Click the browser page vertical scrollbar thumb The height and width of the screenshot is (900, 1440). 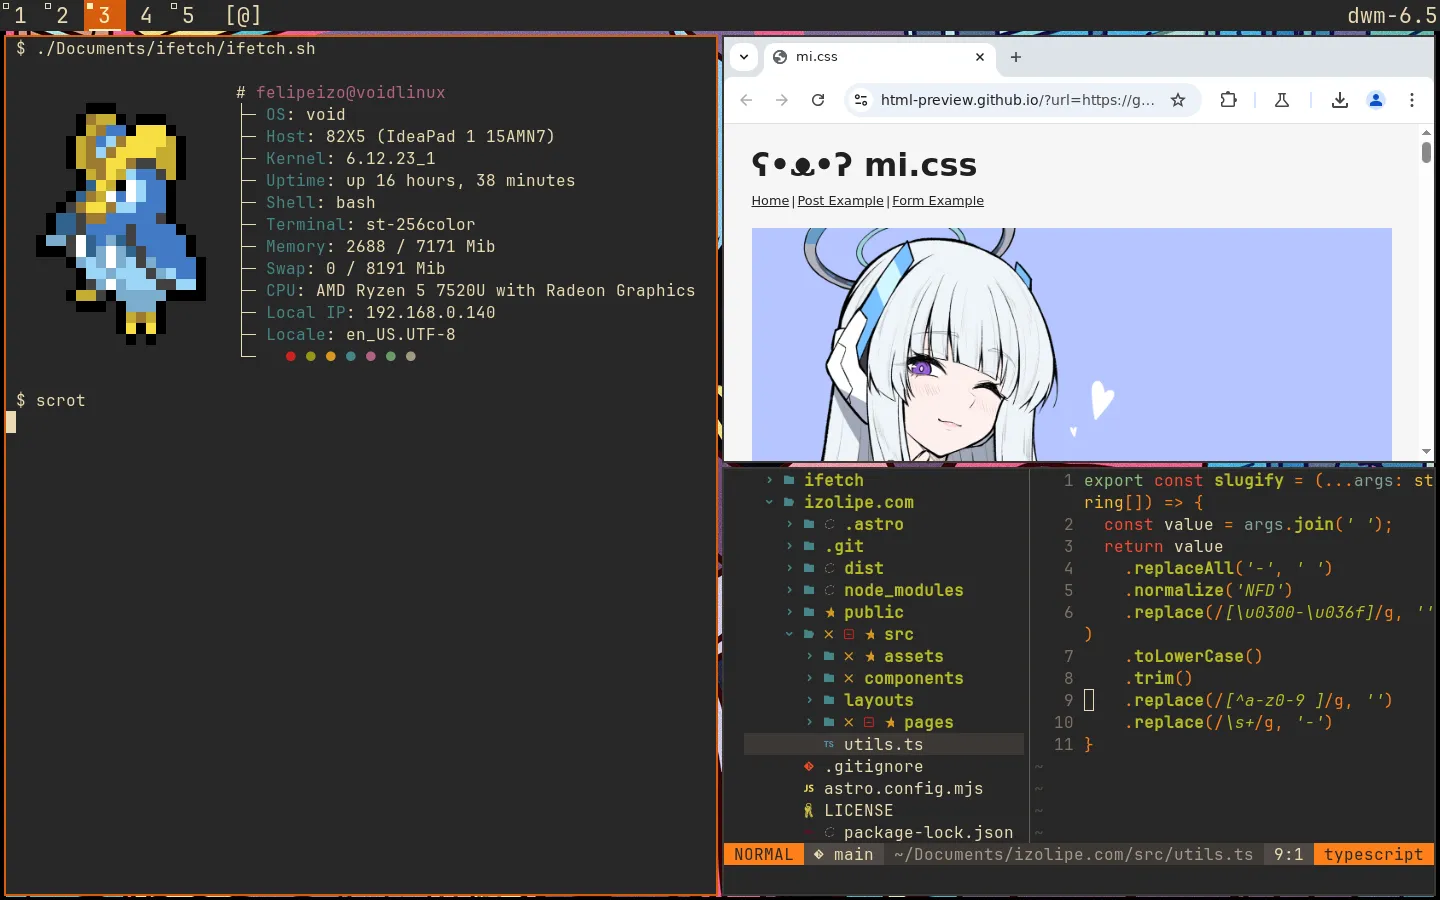[1426, 152]
